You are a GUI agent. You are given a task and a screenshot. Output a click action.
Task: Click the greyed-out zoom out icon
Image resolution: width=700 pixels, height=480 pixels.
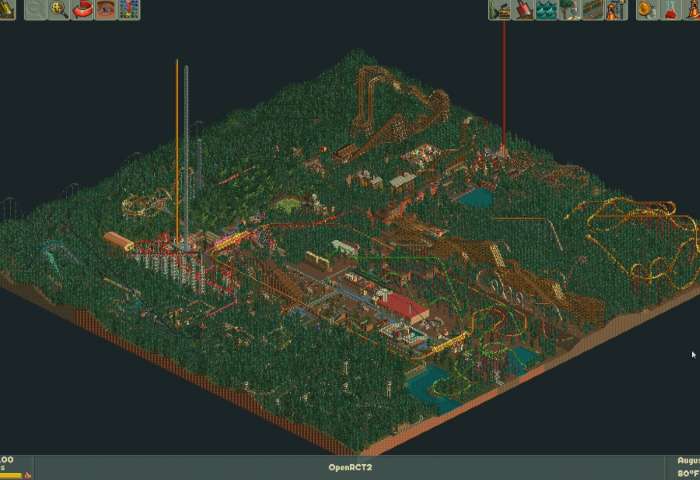(x=36, y=9)
